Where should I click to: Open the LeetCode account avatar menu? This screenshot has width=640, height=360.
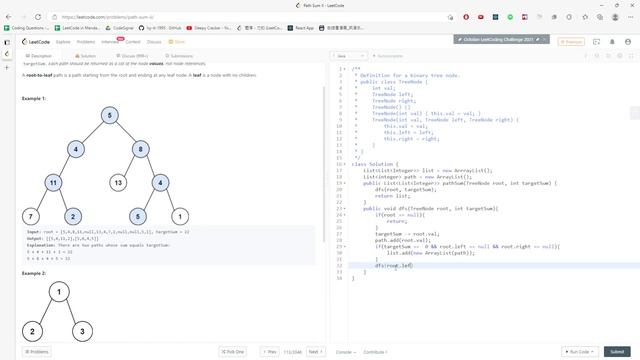[x=628, y=42]
